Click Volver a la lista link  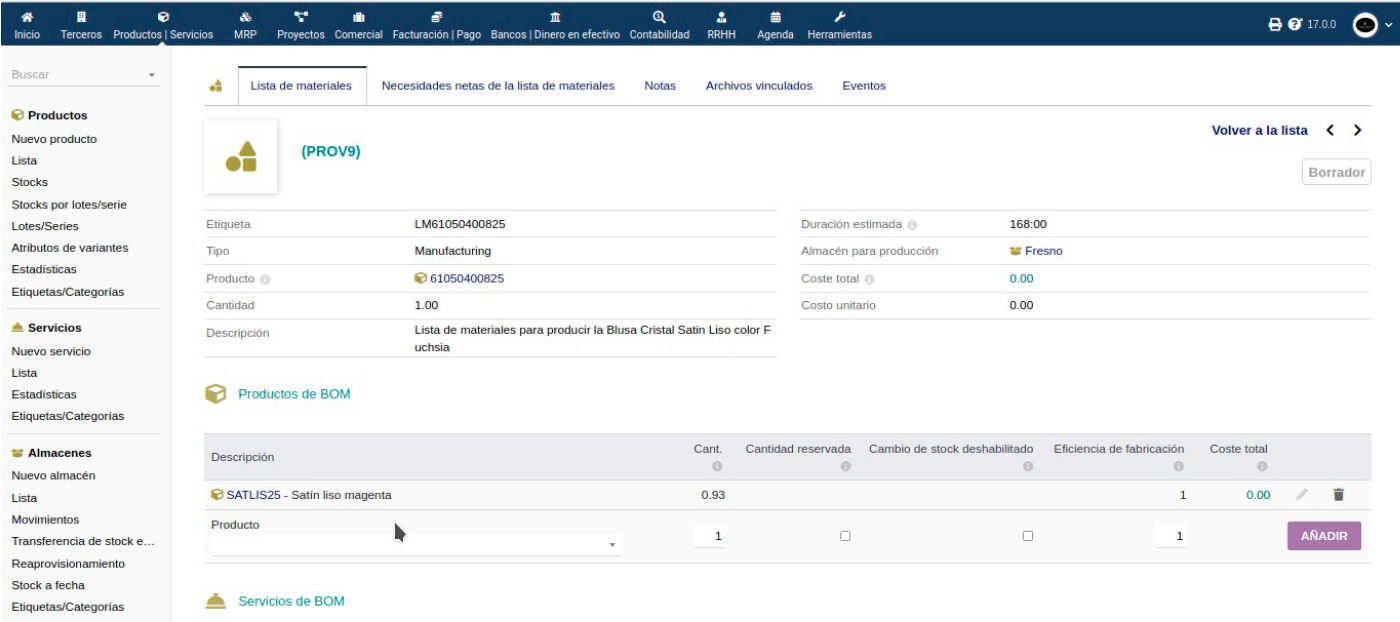click(1259, 130)
